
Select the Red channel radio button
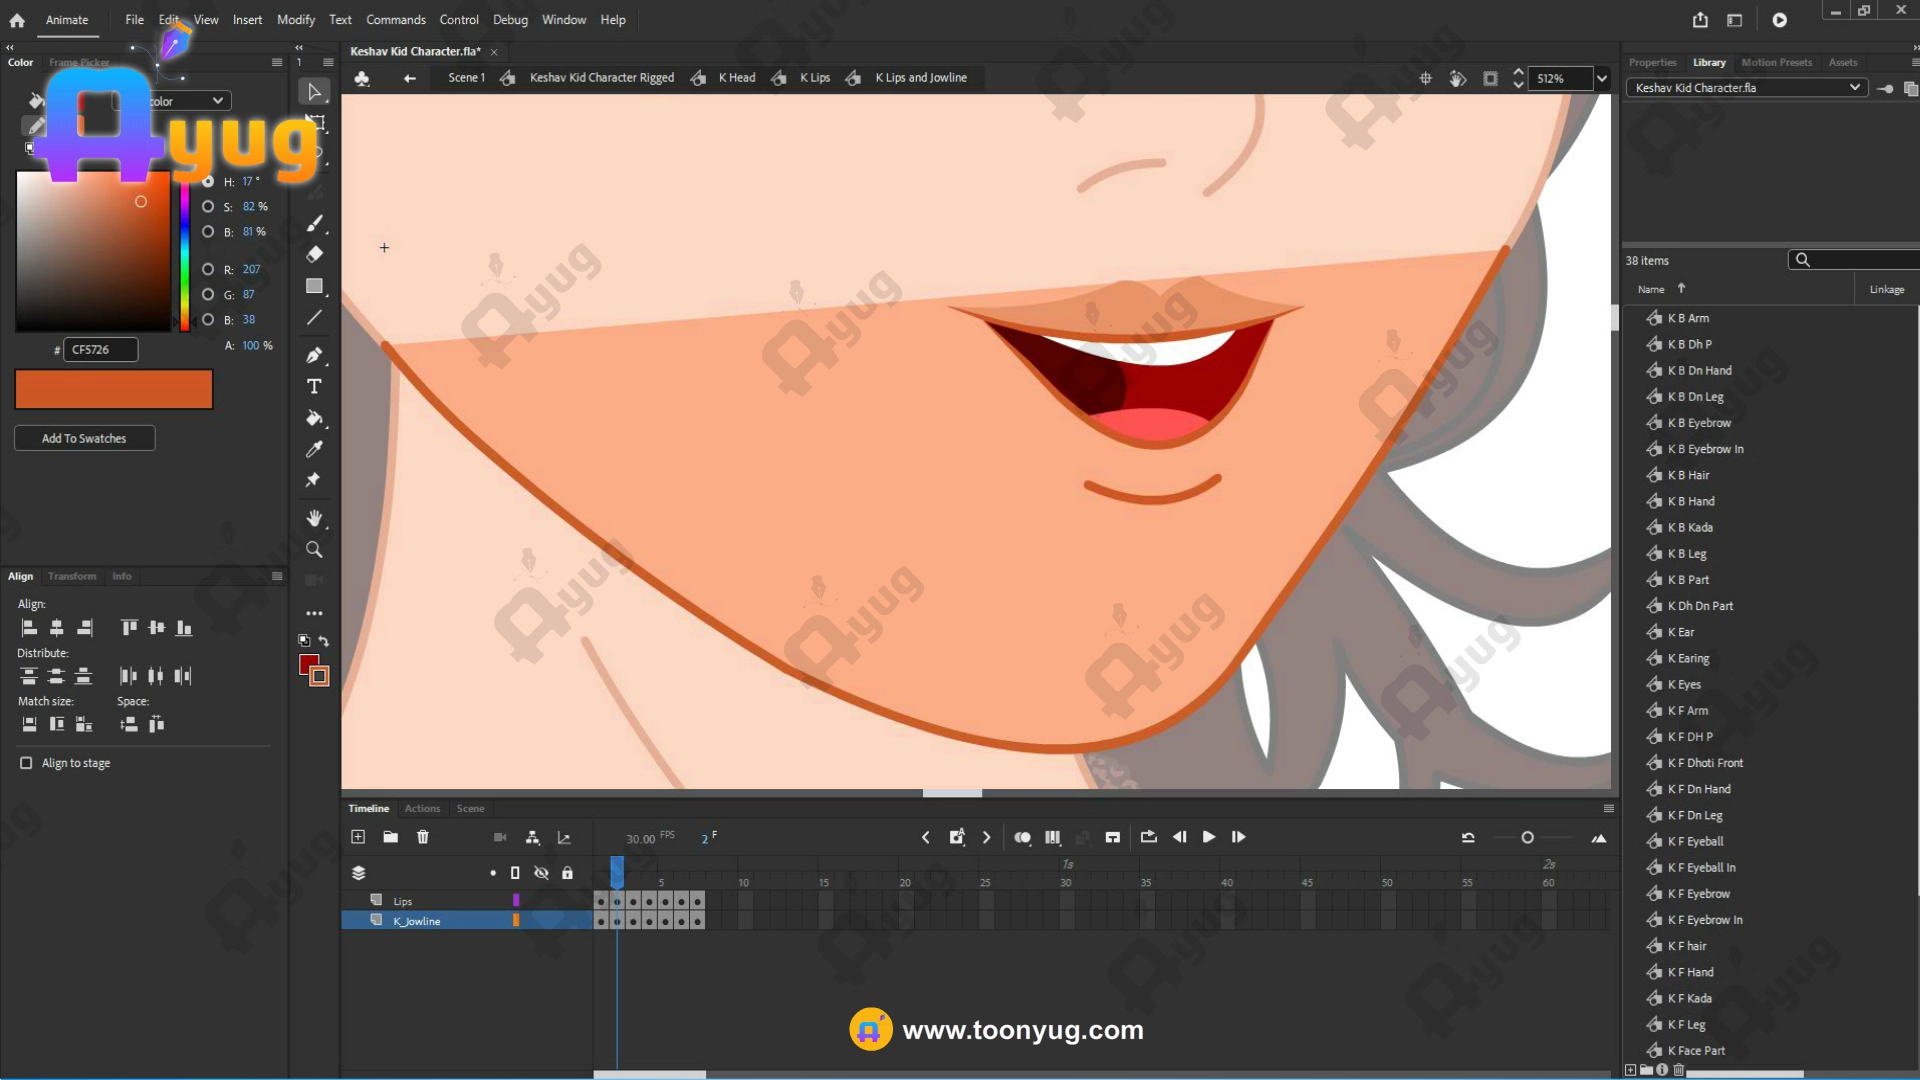[208, 269]
